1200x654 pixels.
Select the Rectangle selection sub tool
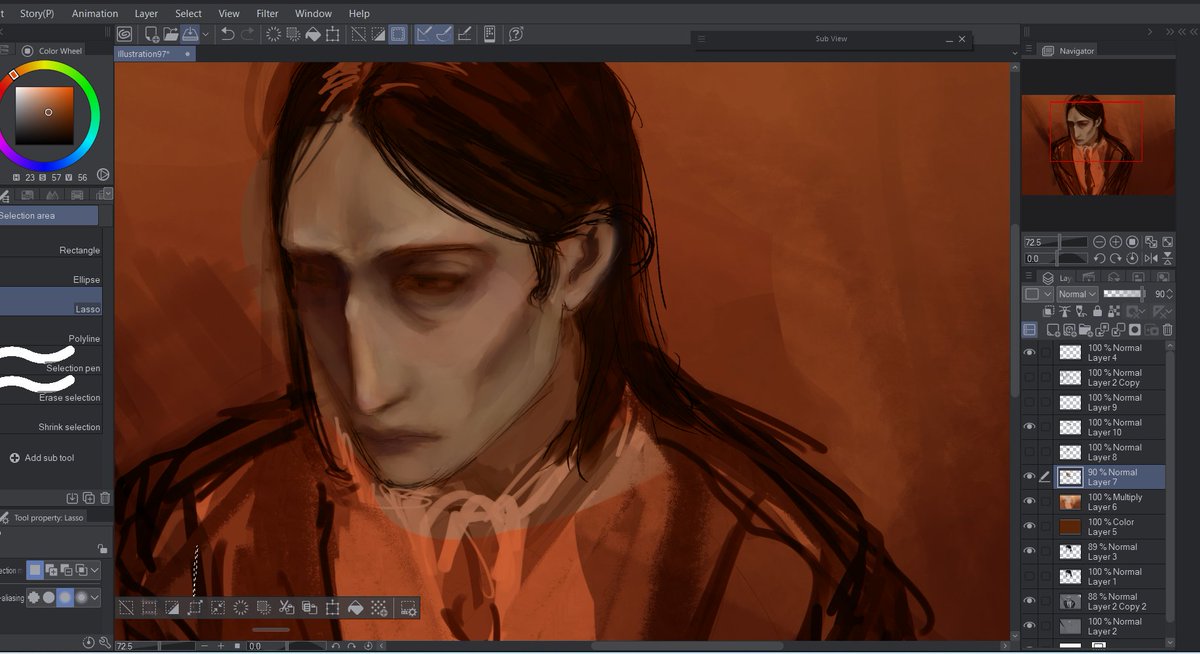pos(50,250)
